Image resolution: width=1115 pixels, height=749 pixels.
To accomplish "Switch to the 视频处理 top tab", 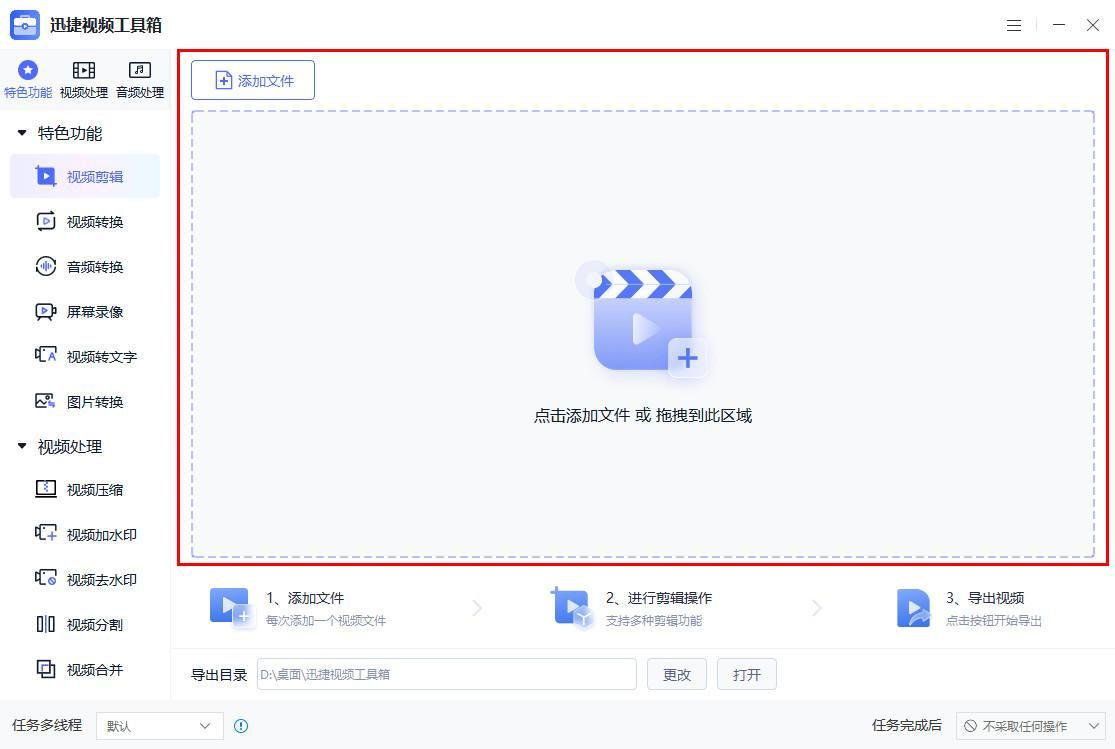I will 84,80.
